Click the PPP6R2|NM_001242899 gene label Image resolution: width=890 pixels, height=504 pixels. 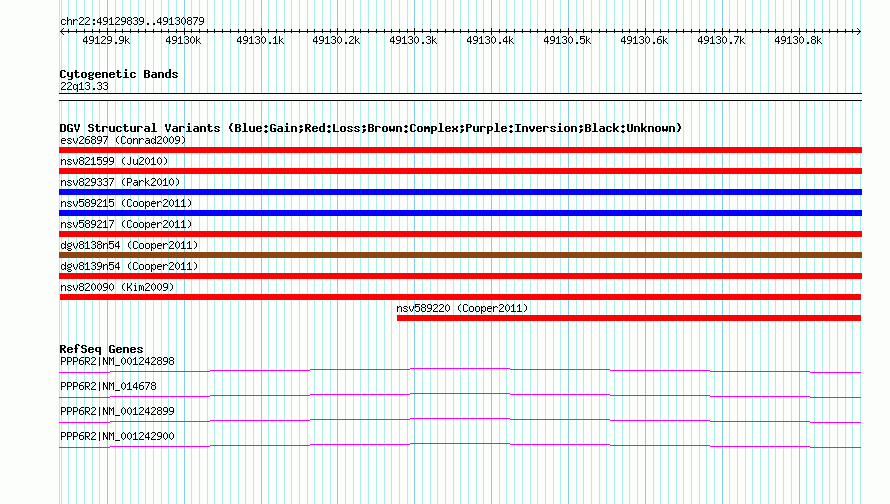pos(117,411)
